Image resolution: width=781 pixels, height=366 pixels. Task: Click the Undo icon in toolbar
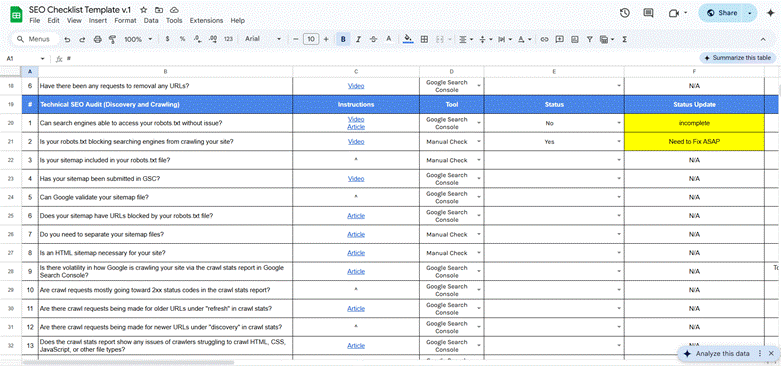pyautogui.click(x=67, y=39)
